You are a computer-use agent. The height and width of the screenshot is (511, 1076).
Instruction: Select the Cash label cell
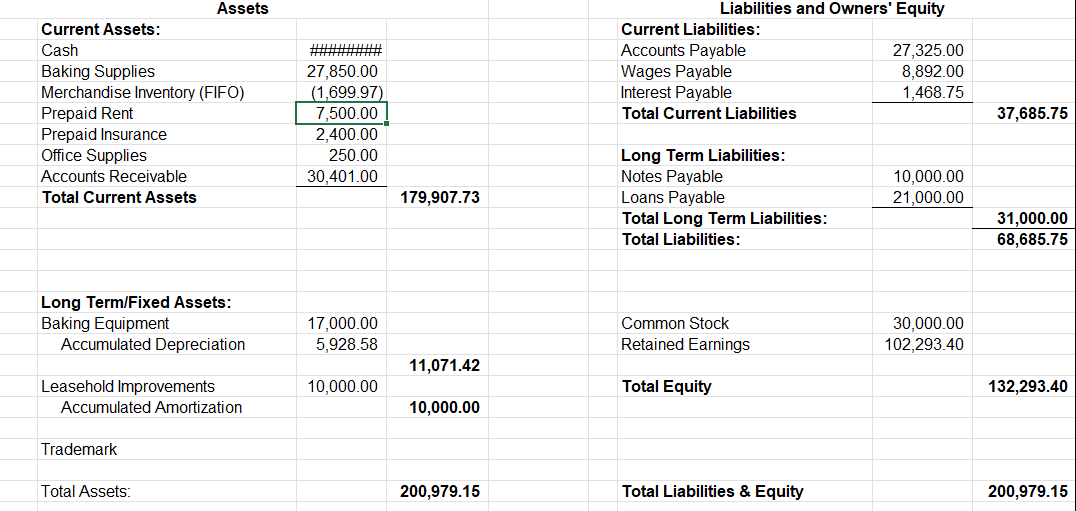coord(60,51)
